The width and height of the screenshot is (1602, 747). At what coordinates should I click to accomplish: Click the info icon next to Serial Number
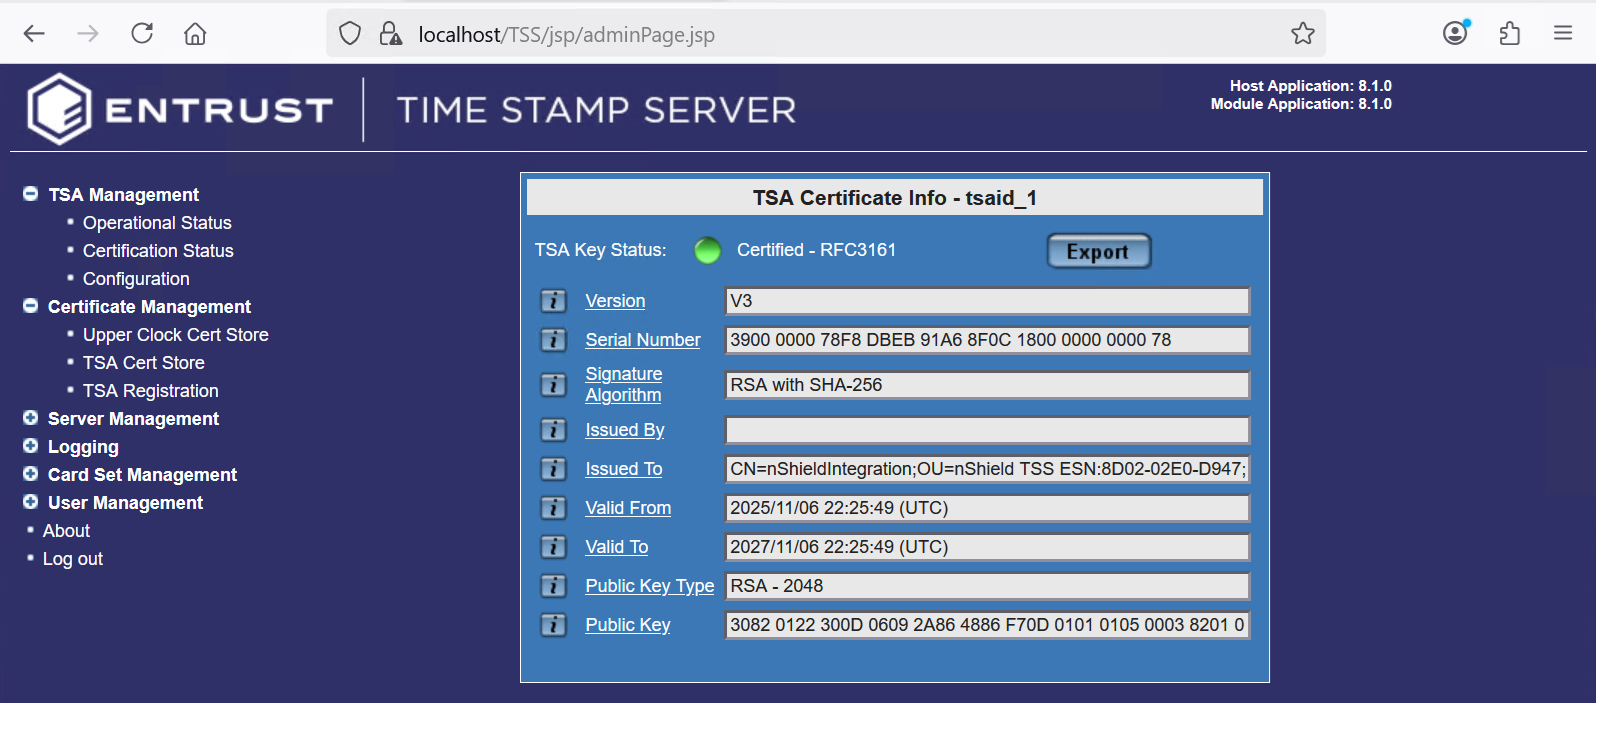[553, 340]
